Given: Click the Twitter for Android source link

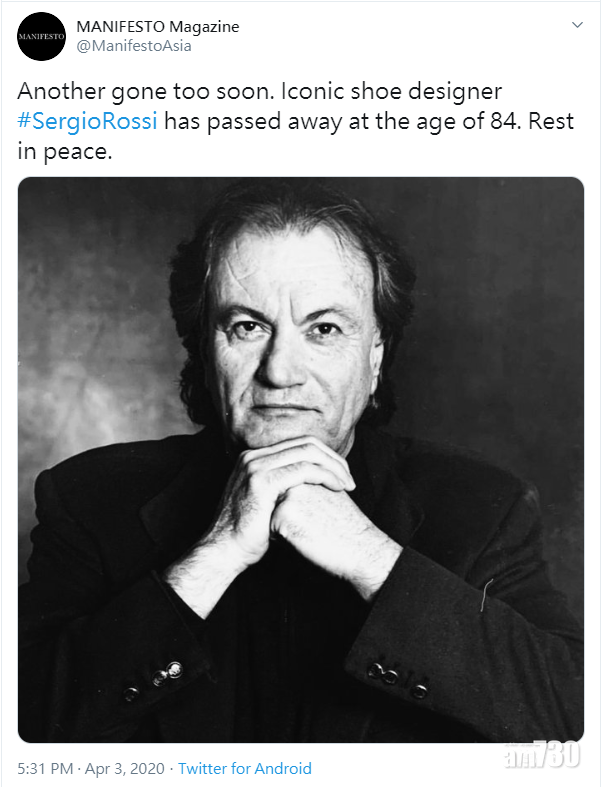Looking at the screenshot, I should click(245, 769).
